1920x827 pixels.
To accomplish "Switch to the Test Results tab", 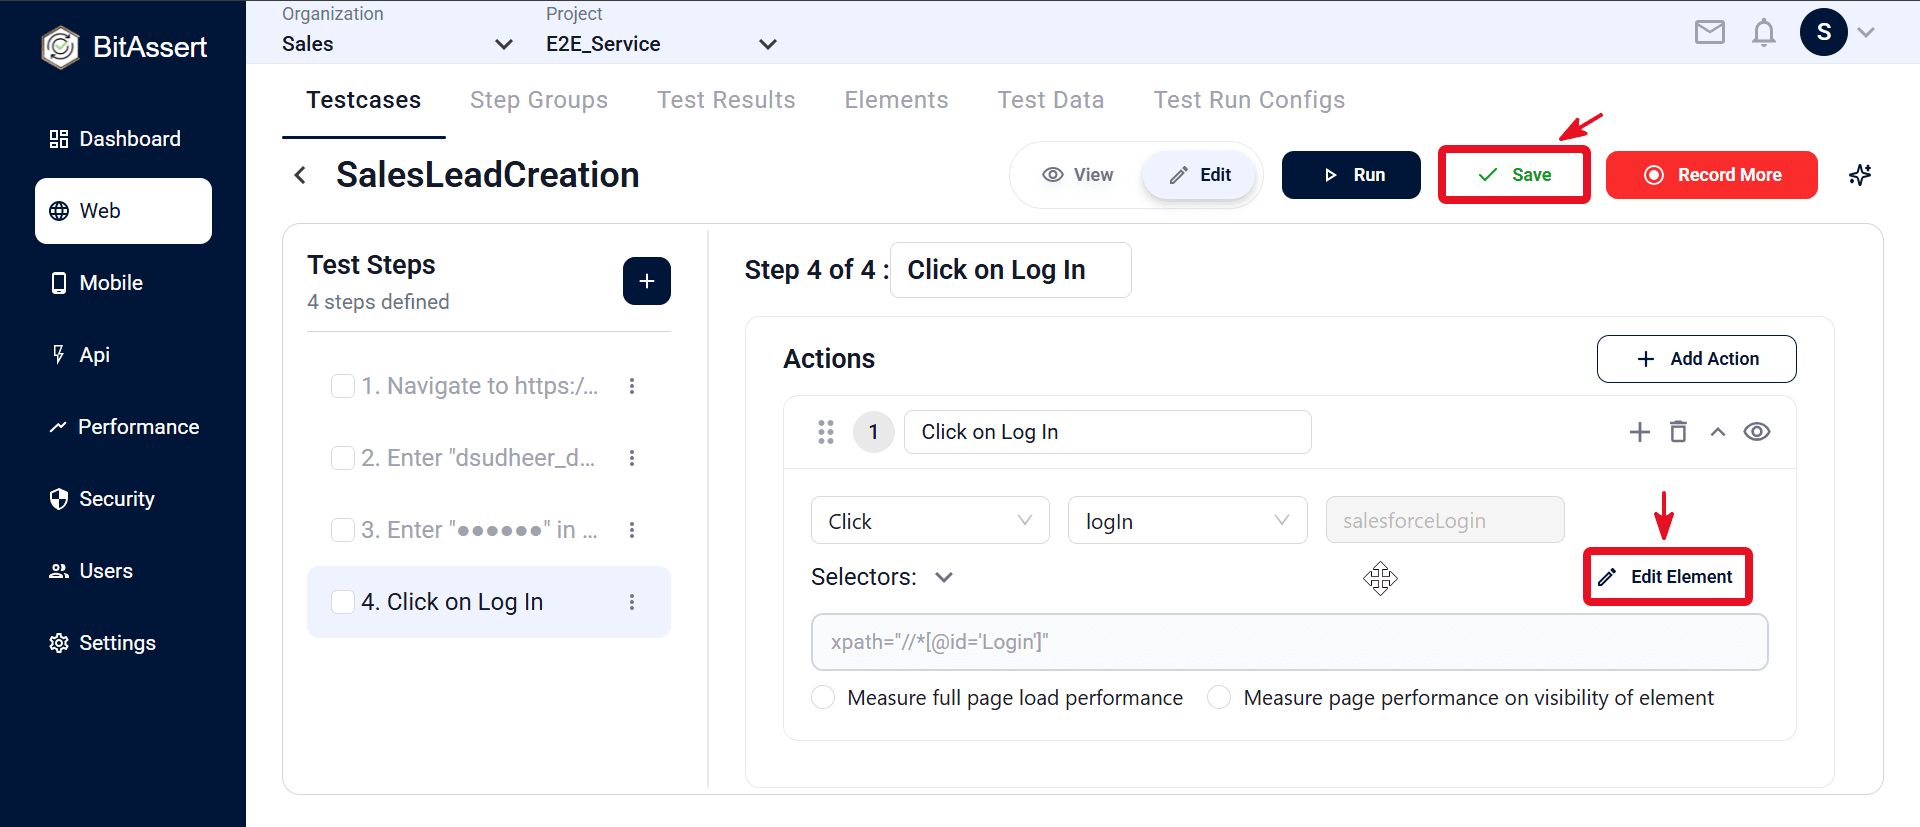I will (726, 100).
